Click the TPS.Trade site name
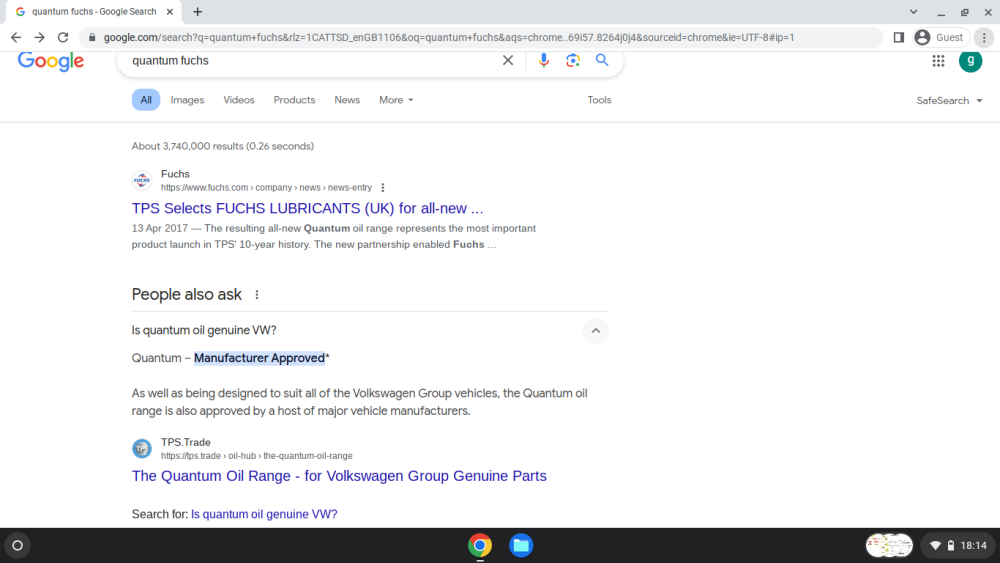1000x563 pixels. [x=186, y=442]
